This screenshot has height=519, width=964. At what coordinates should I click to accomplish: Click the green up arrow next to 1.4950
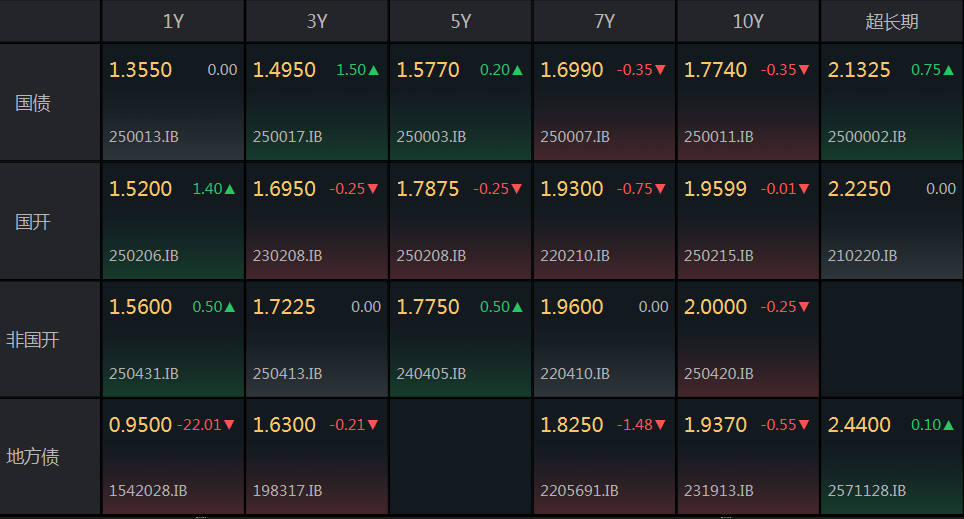pos(374,71)
